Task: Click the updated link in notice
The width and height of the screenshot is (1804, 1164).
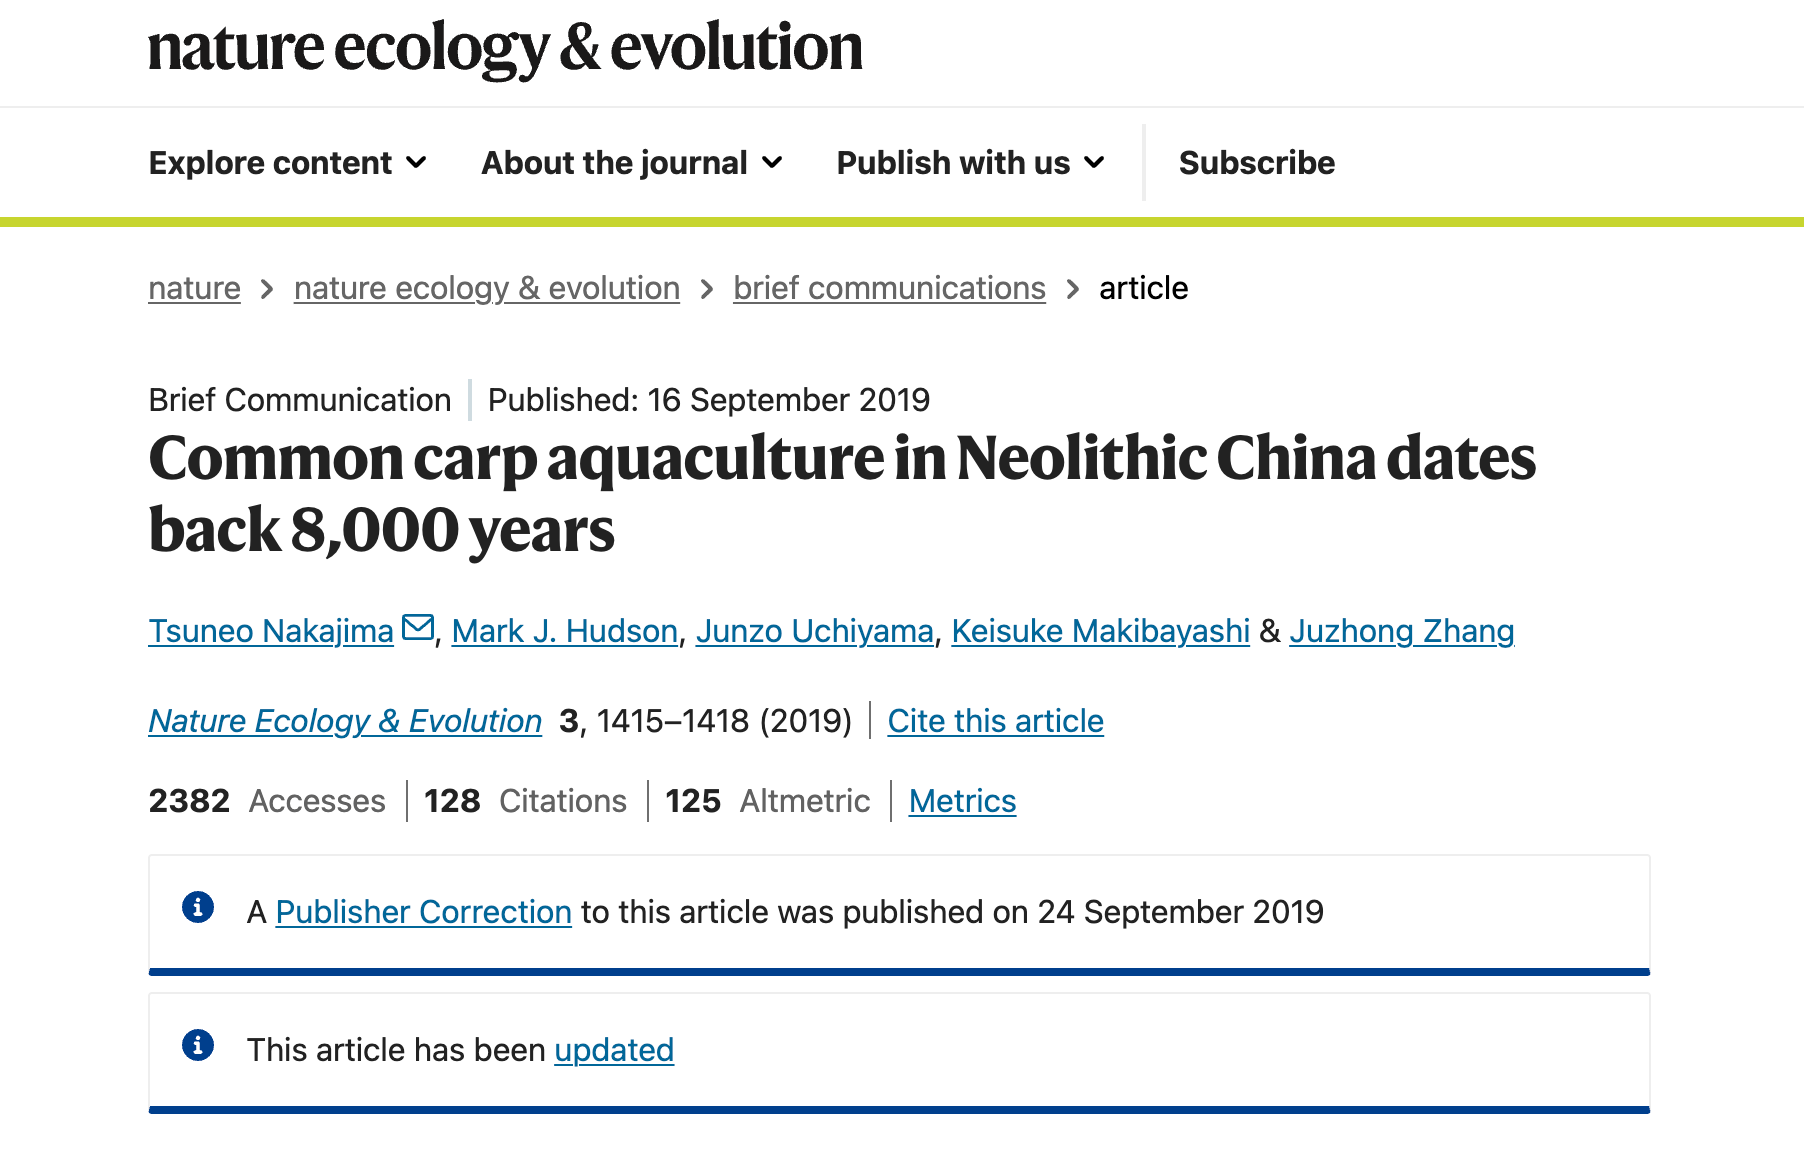Action: (614, 1050)
